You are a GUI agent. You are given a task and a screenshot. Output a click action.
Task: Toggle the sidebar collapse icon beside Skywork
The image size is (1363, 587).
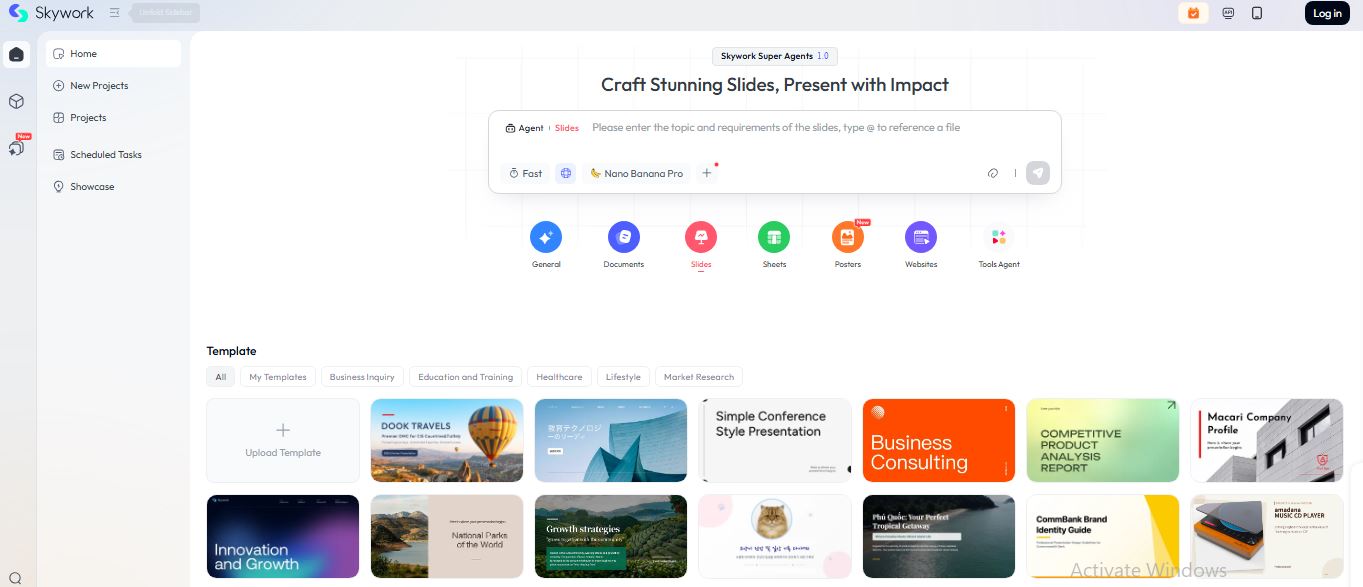(115, 13)
